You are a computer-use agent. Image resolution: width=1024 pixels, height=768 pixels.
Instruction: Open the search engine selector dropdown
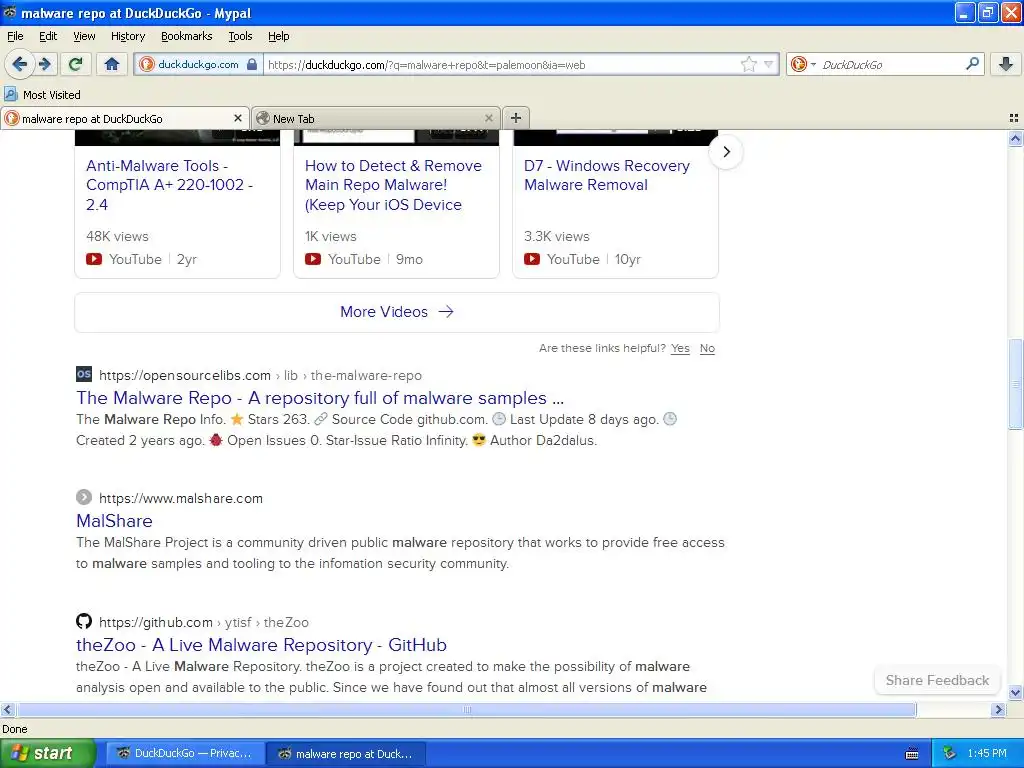(803, 64)
